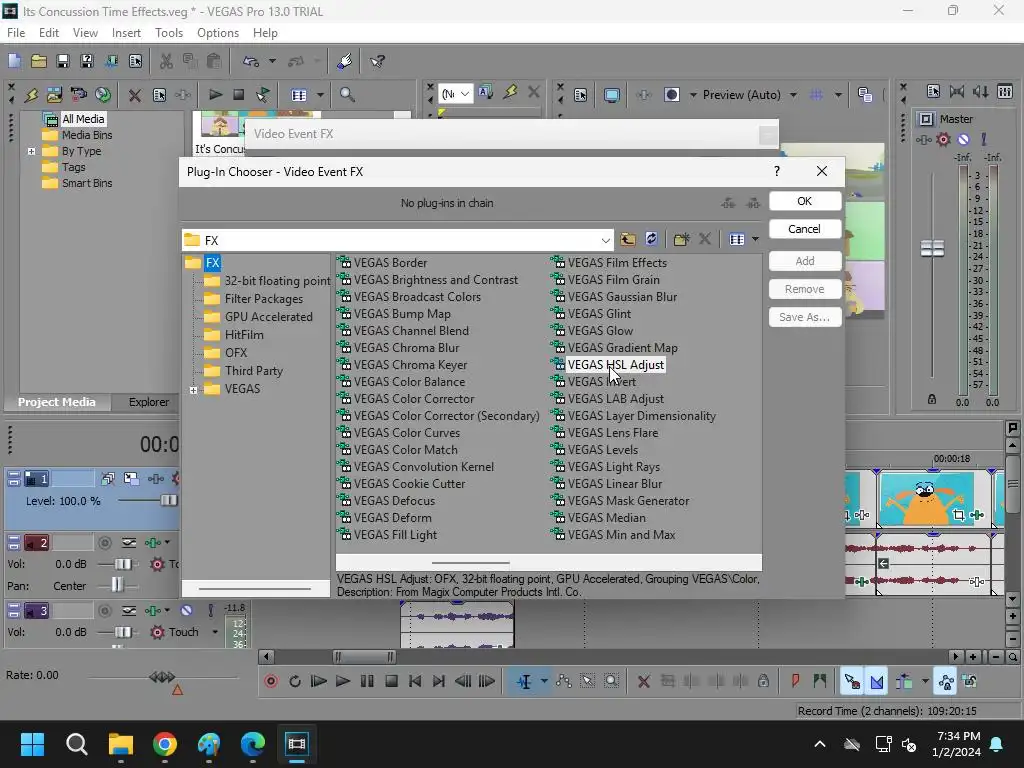This screenshot has width=1024, height=768.
Task: Click the Go to Start transport button
Action: (x=415, y=681)
